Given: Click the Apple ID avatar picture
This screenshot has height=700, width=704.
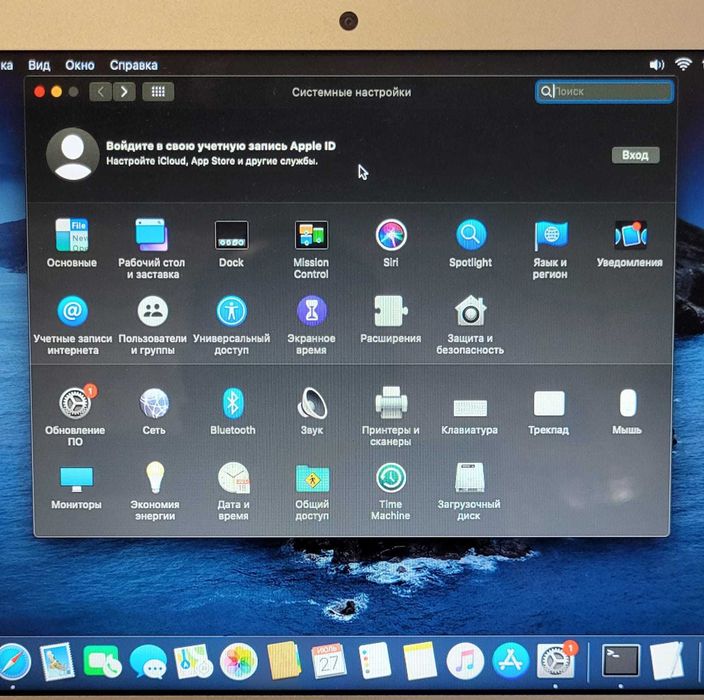Looking at the screenshot, I should (72, 154).
